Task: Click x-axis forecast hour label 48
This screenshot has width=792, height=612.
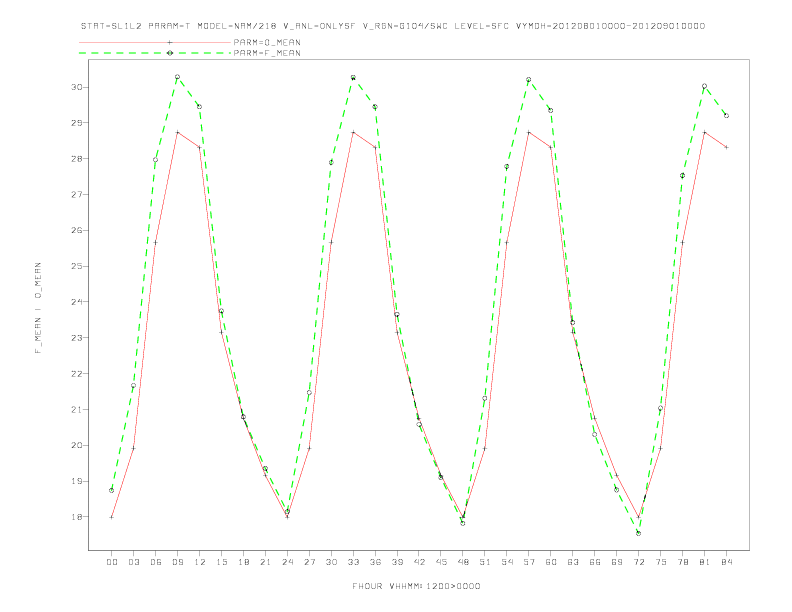Action: click(x=463, y=562)
